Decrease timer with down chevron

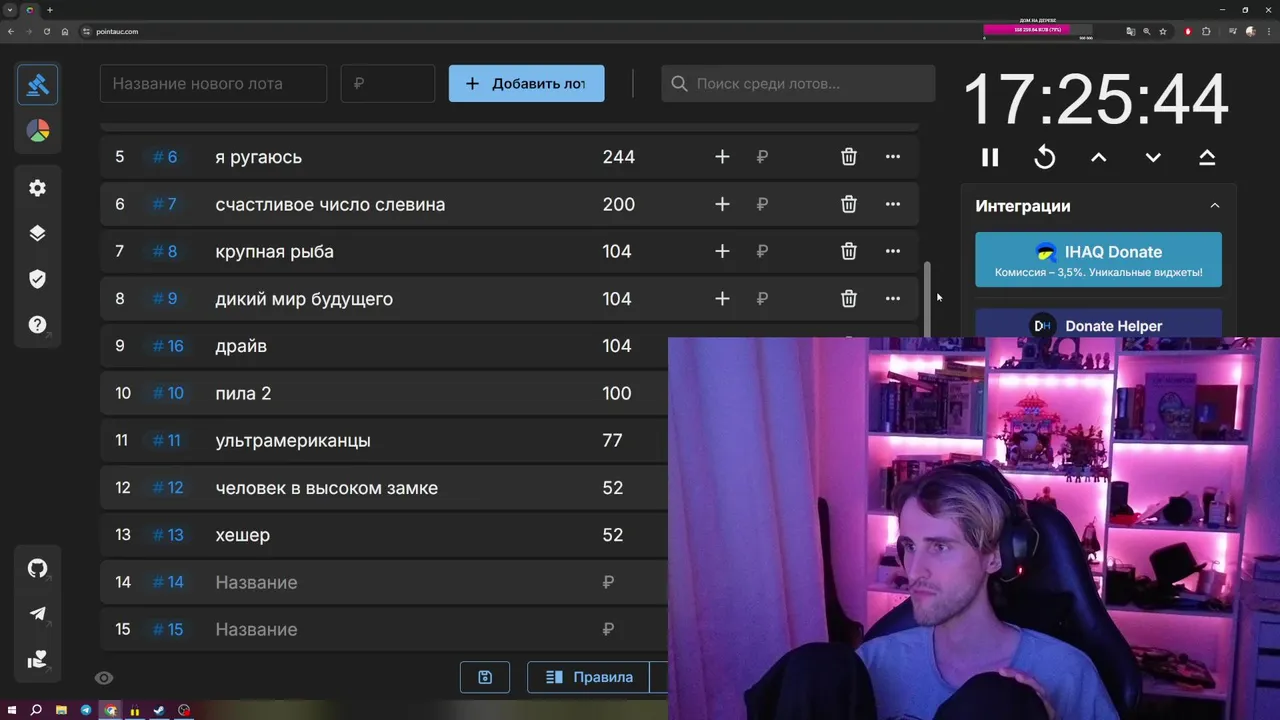pyautogui.click(x=1153, y=157)
